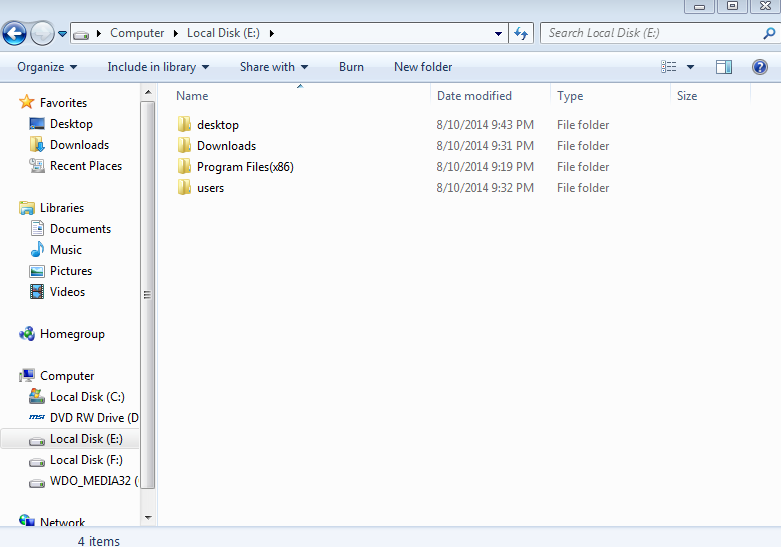Click the drive icon in address bar

pos(81,34)
